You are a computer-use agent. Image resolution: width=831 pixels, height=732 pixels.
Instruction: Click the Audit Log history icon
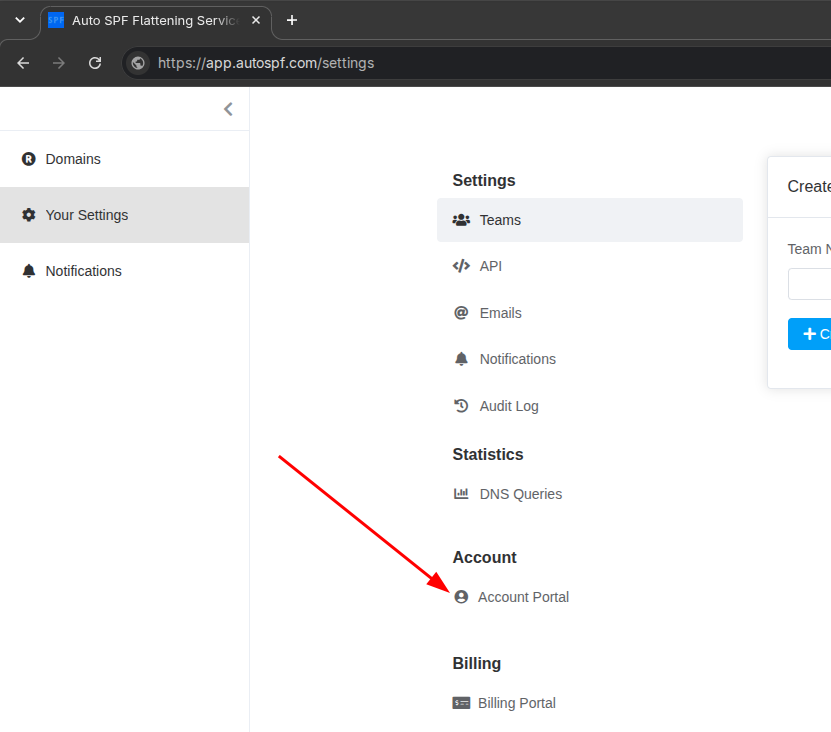point(461,405)
